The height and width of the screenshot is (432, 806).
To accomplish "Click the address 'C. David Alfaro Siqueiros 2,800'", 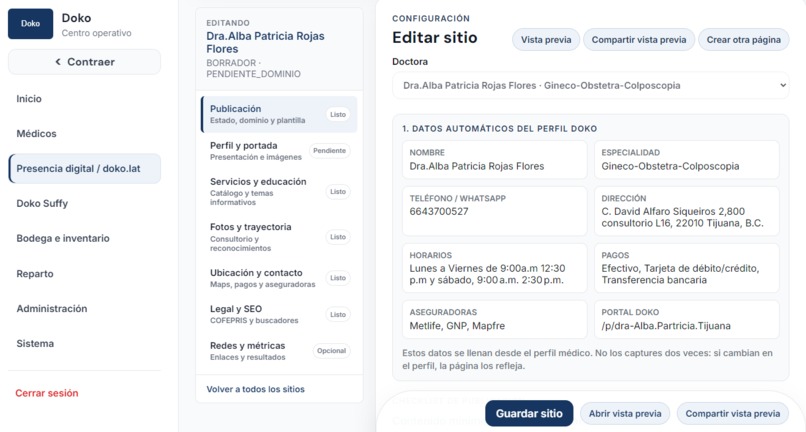I will tap(673, 211).
